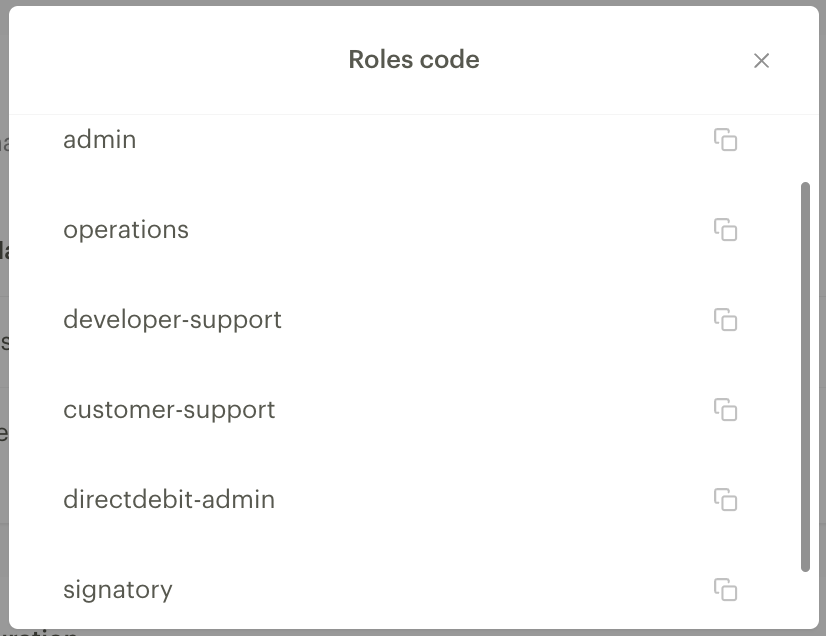Image resolution: width=826 pixels, height=636 pixels.
Task: Copy the admin role code
Action: click(x=725, y=140)
